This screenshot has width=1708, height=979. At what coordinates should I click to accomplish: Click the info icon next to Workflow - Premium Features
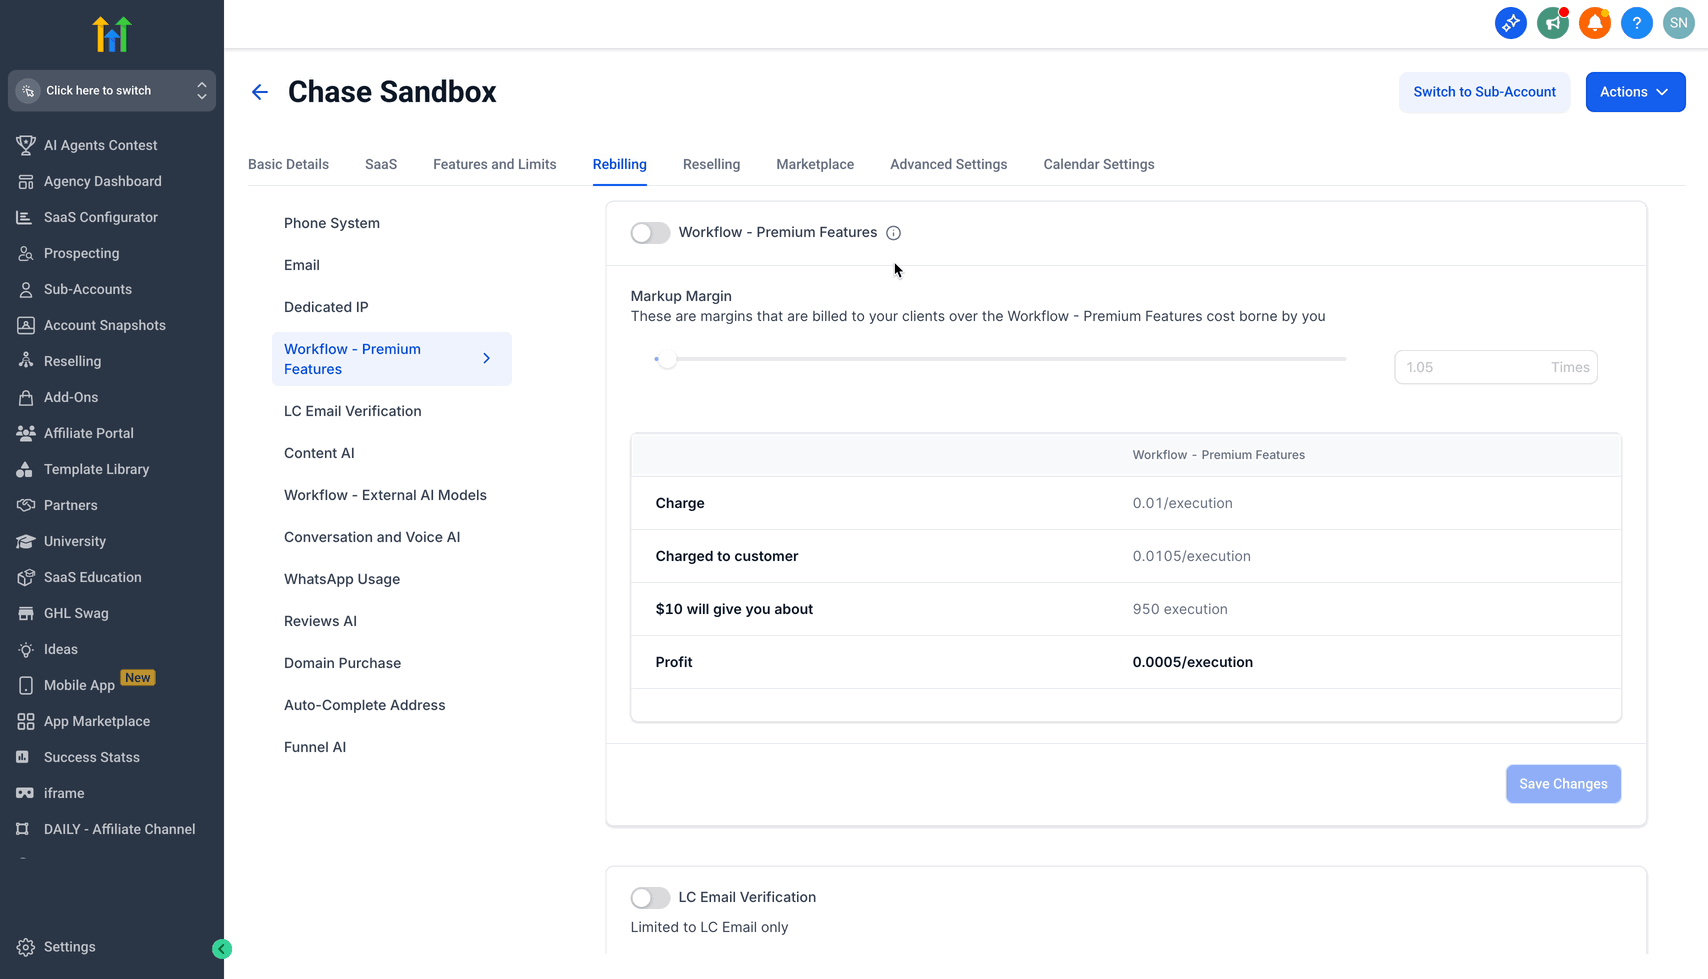894,233
